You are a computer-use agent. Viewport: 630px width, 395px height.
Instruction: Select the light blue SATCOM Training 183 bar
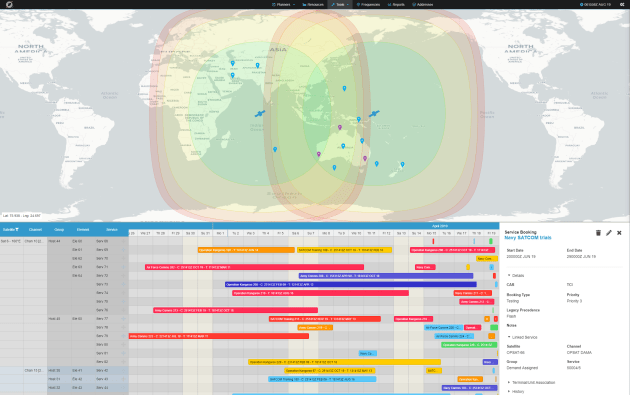tap(322, 379)
